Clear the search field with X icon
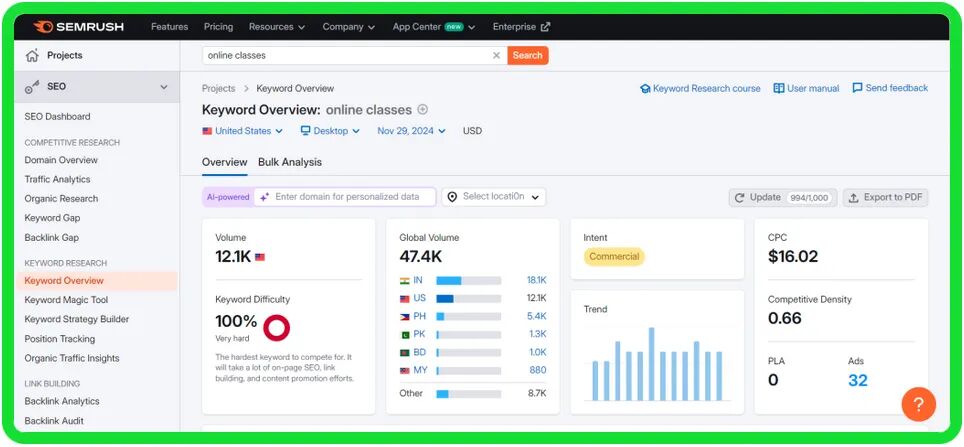The image size is (964, 447). coord(496,56)
